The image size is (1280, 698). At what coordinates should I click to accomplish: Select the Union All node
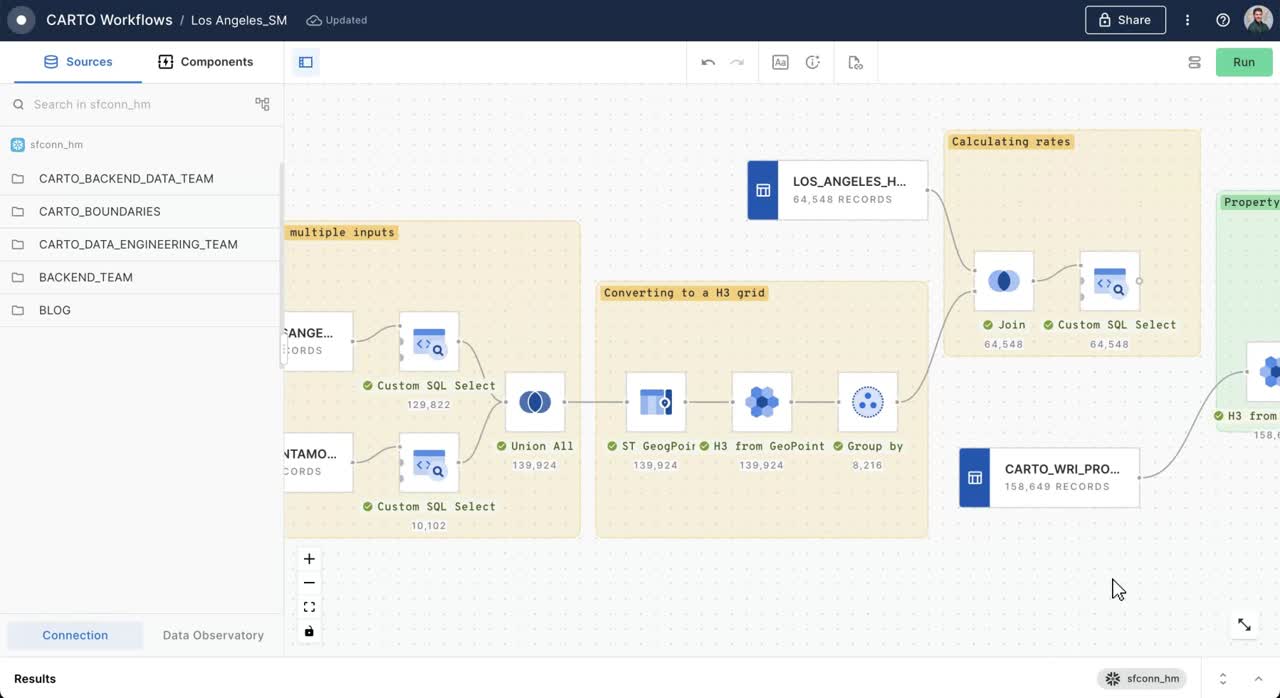point(535,401)
